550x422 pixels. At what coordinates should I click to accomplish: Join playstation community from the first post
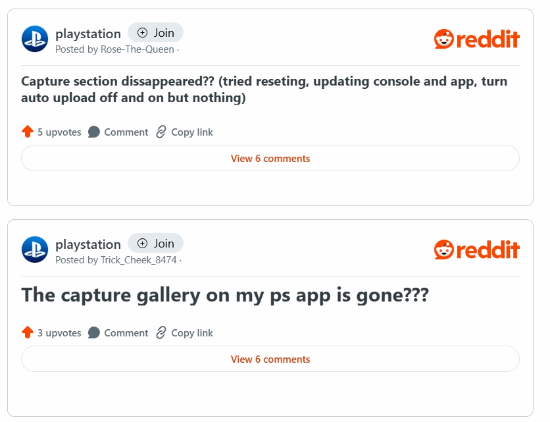[155, 33]
